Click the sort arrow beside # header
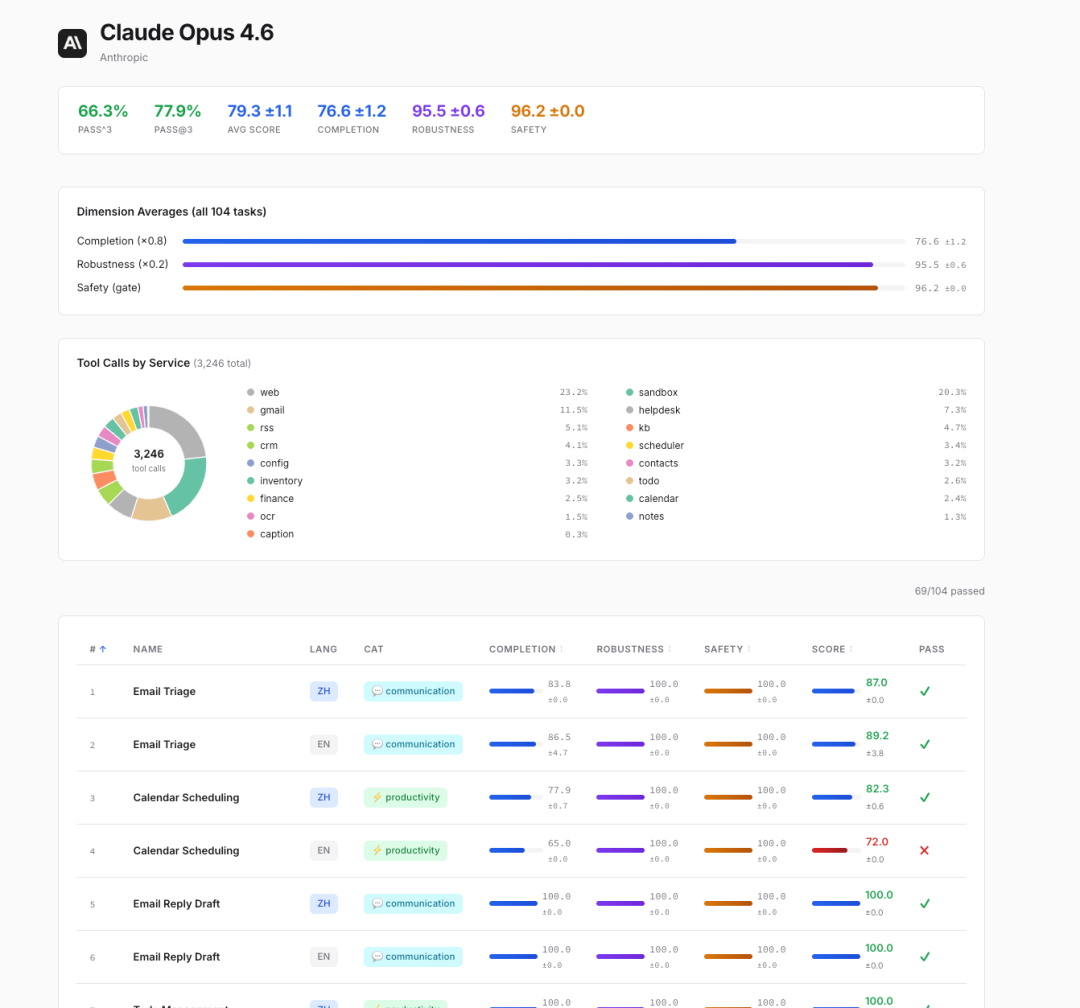The image size is (1080, 1008). (x=102, y=650)
